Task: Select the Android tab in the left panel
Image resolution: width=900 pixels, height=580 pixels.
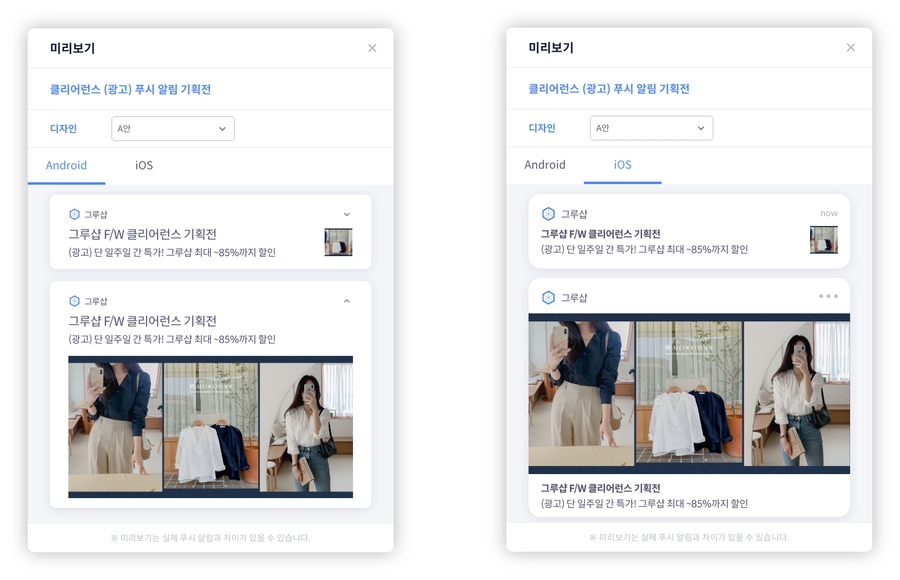Action: point(67,165)
